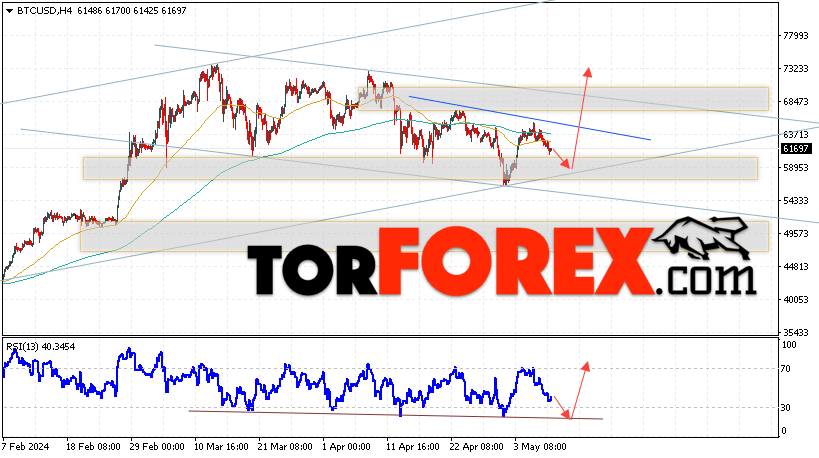Click the 54333 price axis label

coord(795,201)
